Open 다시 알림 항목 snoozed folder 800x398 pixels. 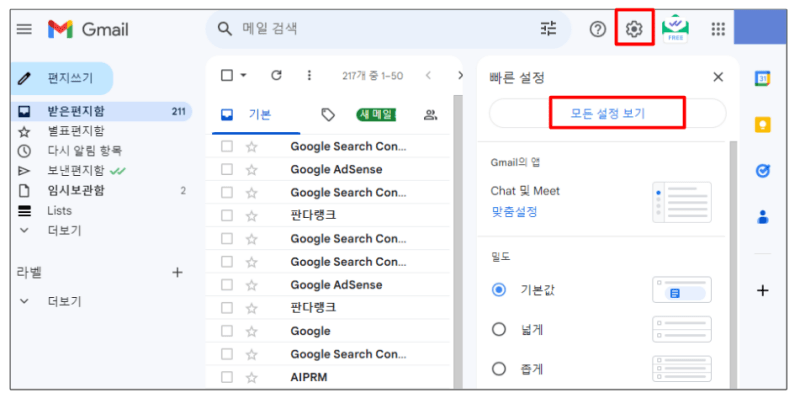click(85, 151)
